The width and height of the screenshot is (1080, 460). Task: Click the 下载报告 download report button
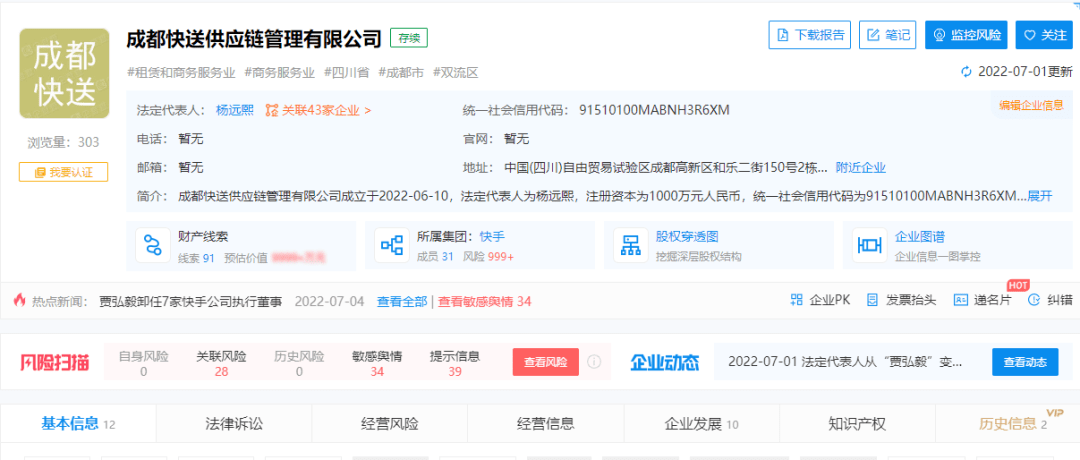pyautogui.click(x=810, y=34)
